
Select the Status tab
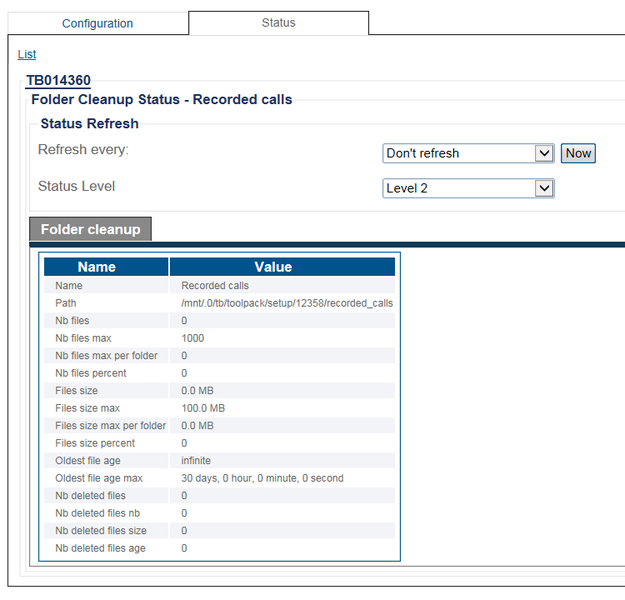279,23
